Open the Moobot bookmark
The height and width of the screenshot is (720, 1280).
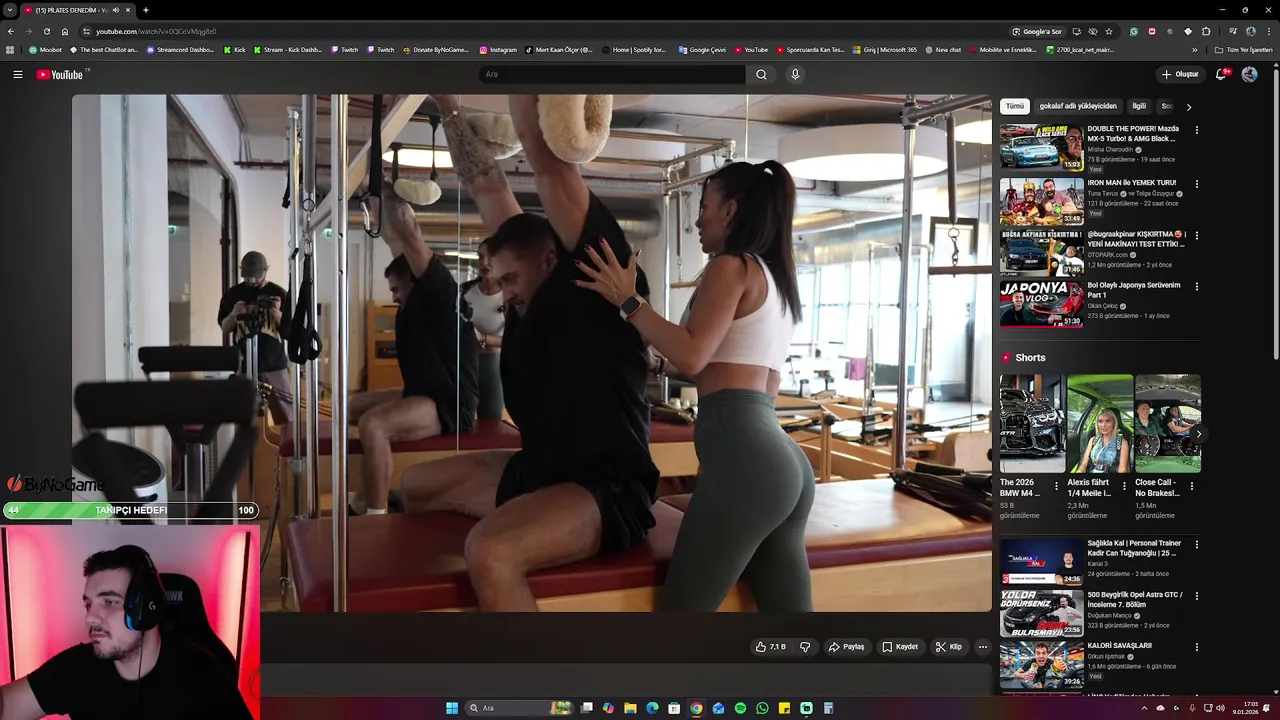46,49
